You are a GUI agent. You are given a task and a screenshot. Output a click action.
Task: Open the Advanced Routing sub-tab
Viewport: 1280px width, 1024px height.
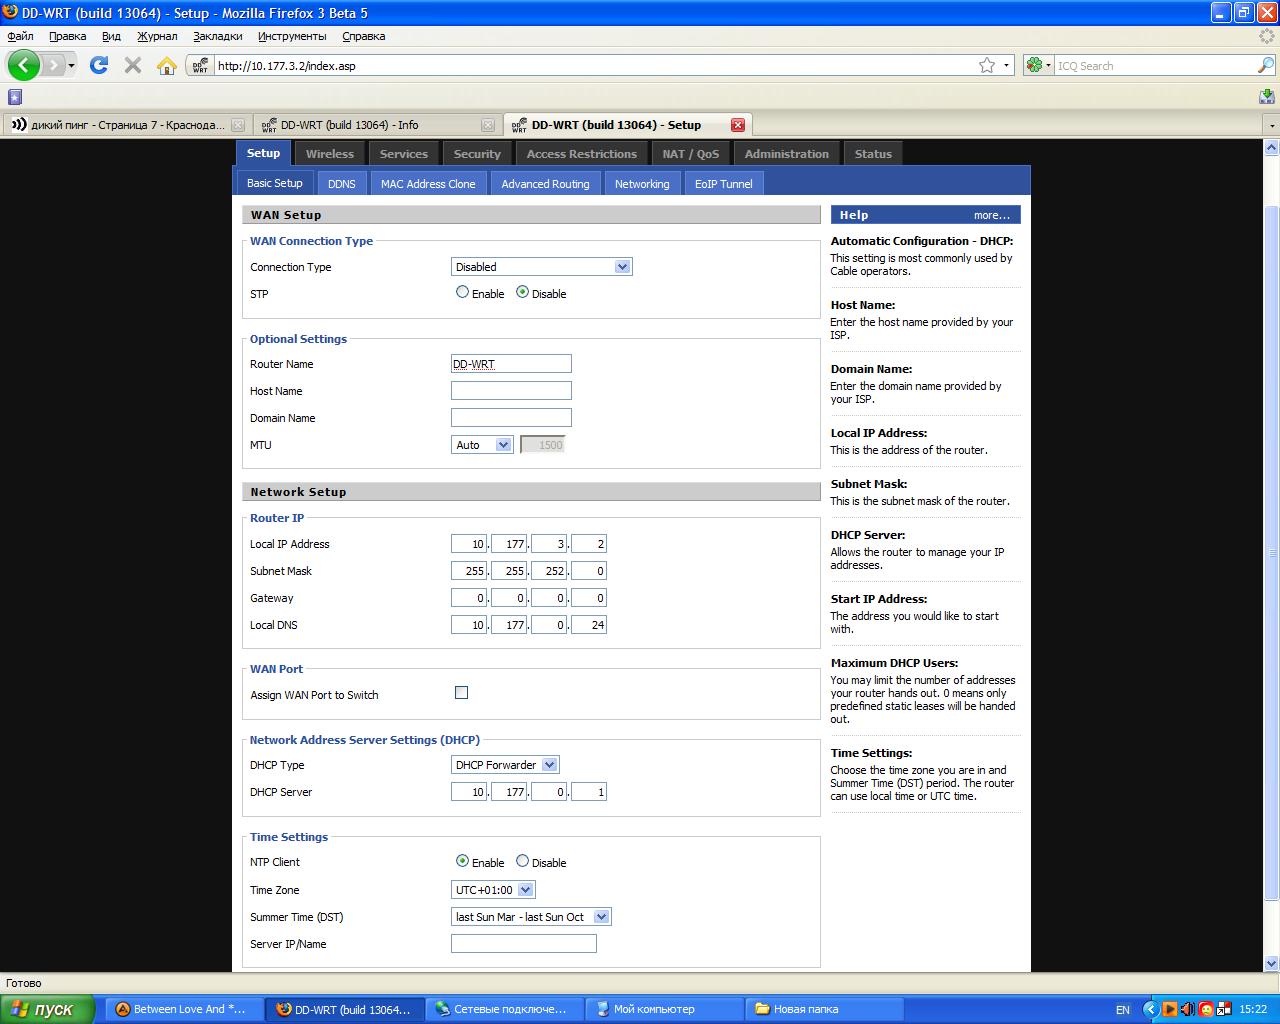click(x=545, y=184)
